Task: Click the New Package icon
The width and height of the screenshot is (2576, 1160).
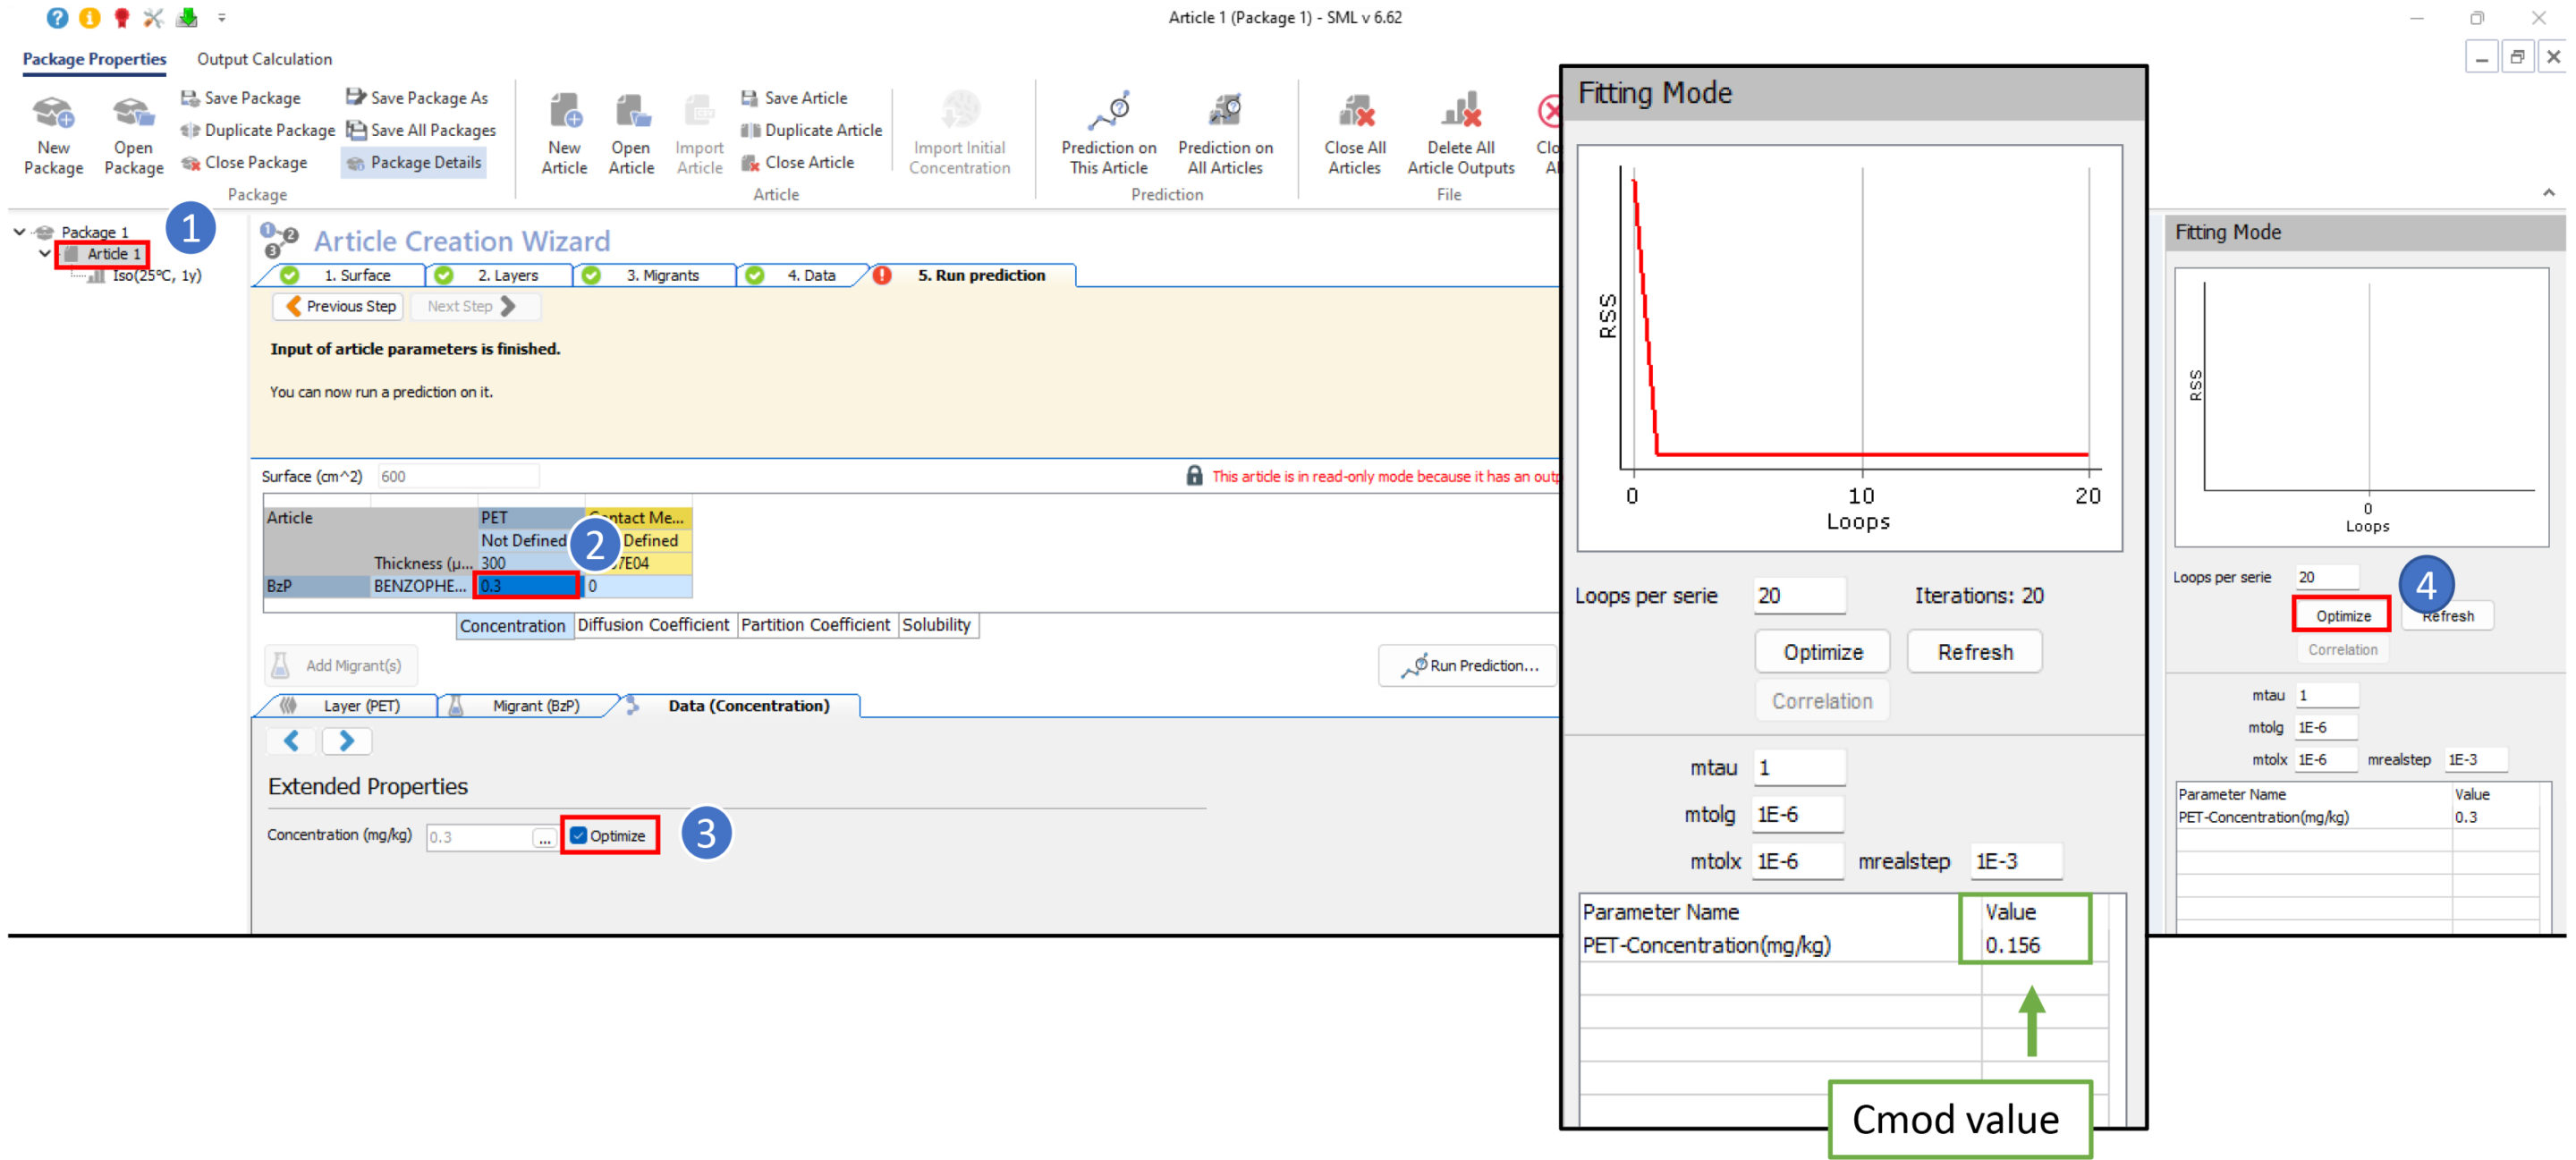Action: coord(53,113)
